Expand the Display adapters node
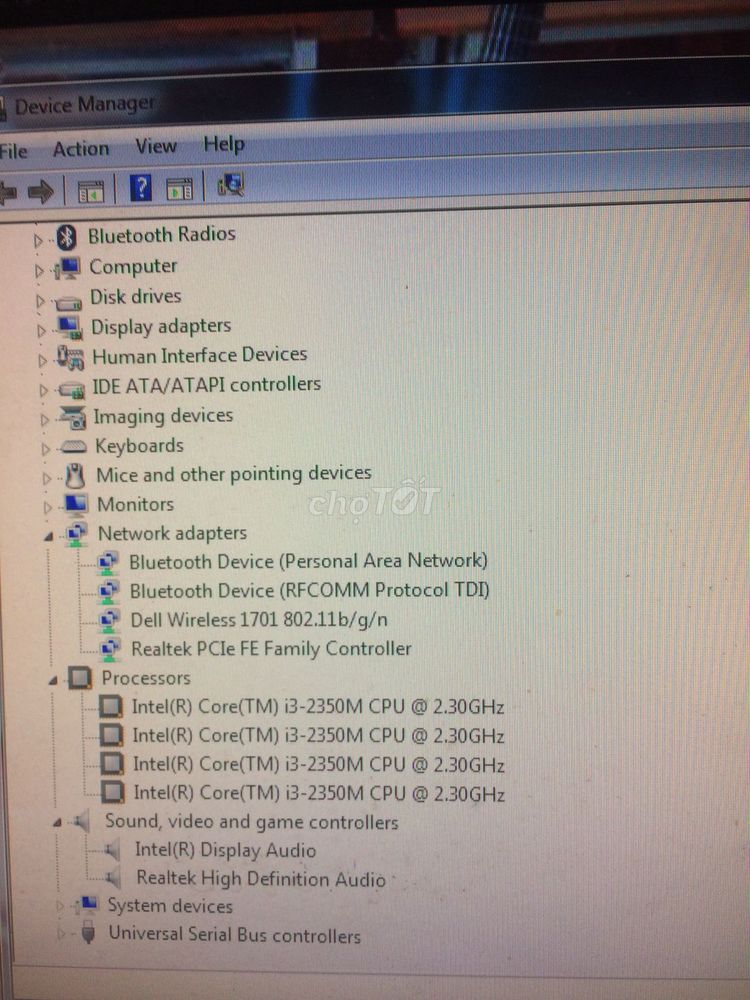This screenshot has height=1000, width=750. point(42,330)
